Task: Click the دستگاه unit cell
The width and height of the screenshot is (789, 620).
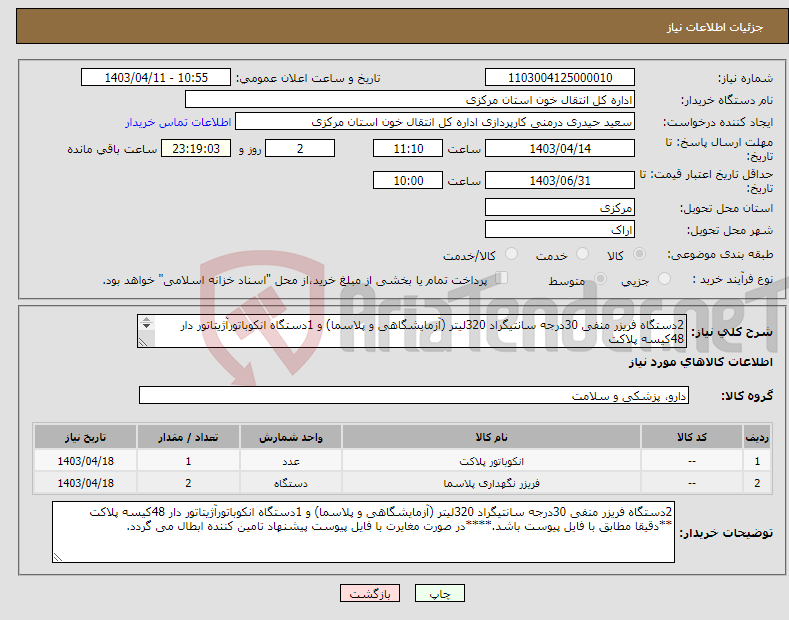Action: tap(291, 483)
